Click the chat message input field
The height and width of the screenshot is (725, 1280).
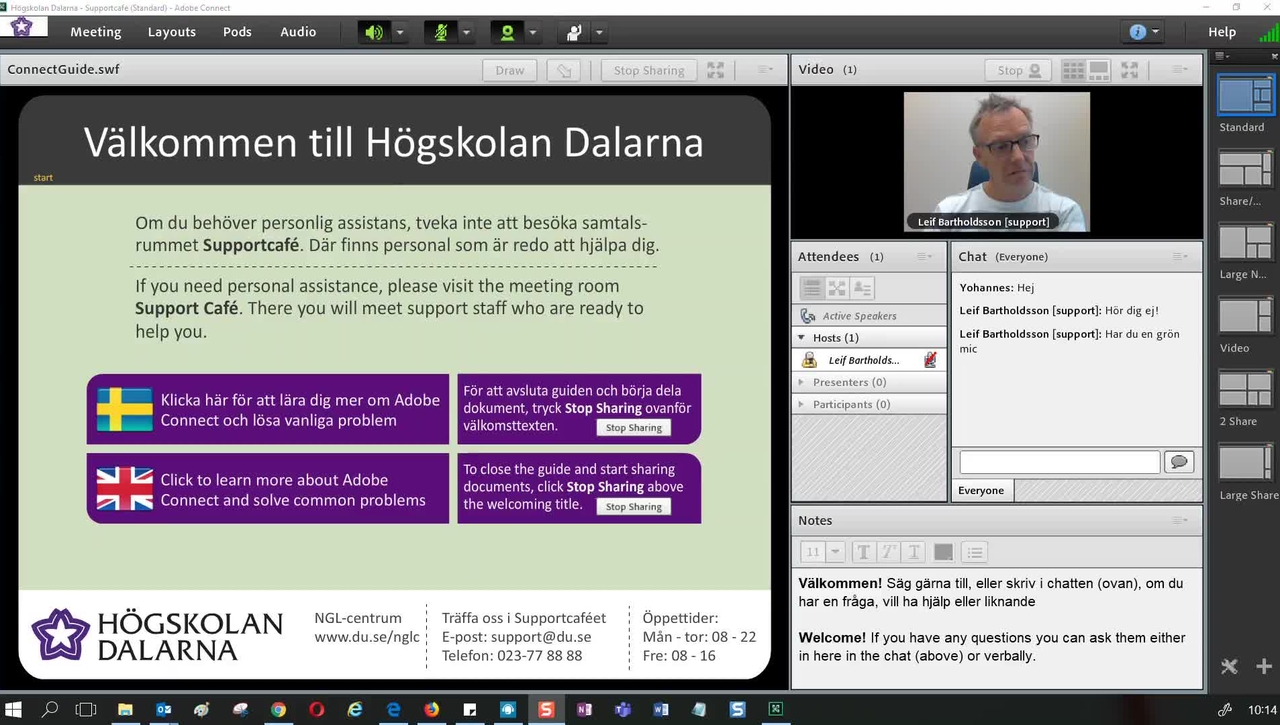click(x=1059, y=462)
